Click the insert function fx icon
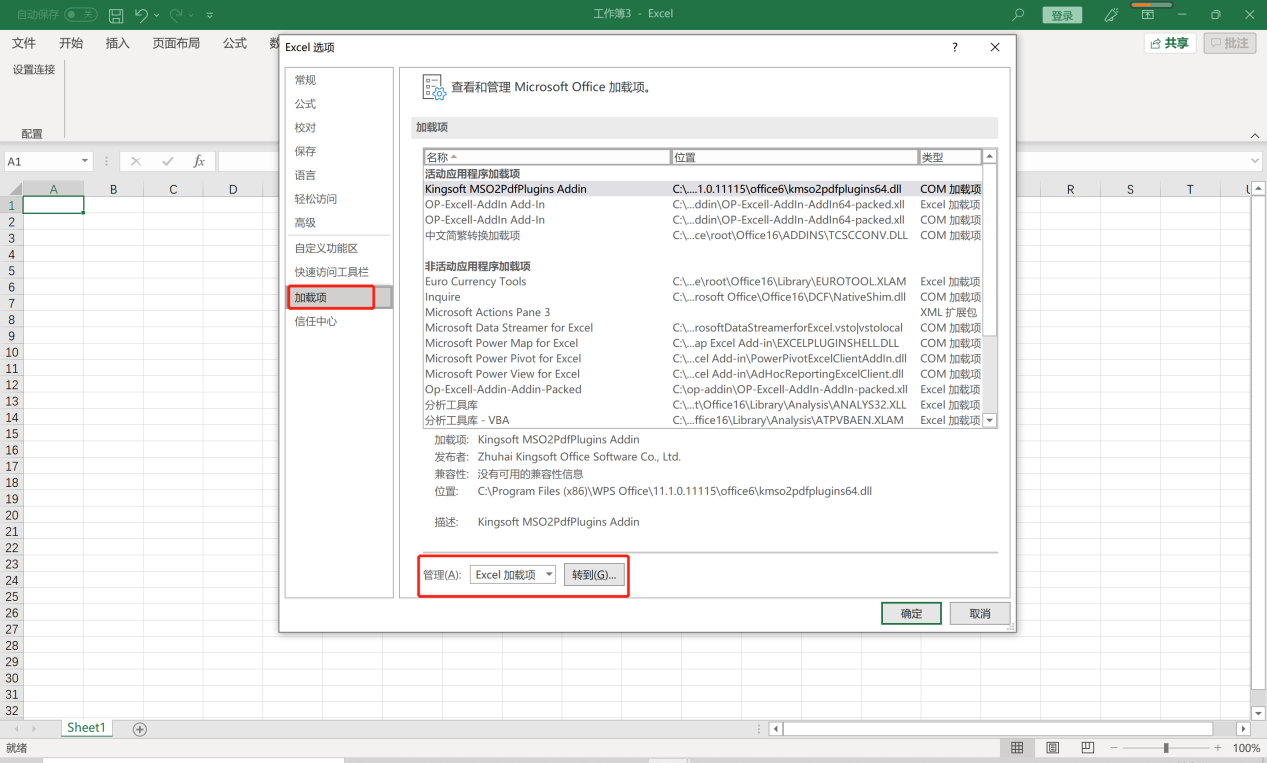1267x763 pixels. point(199,161)
